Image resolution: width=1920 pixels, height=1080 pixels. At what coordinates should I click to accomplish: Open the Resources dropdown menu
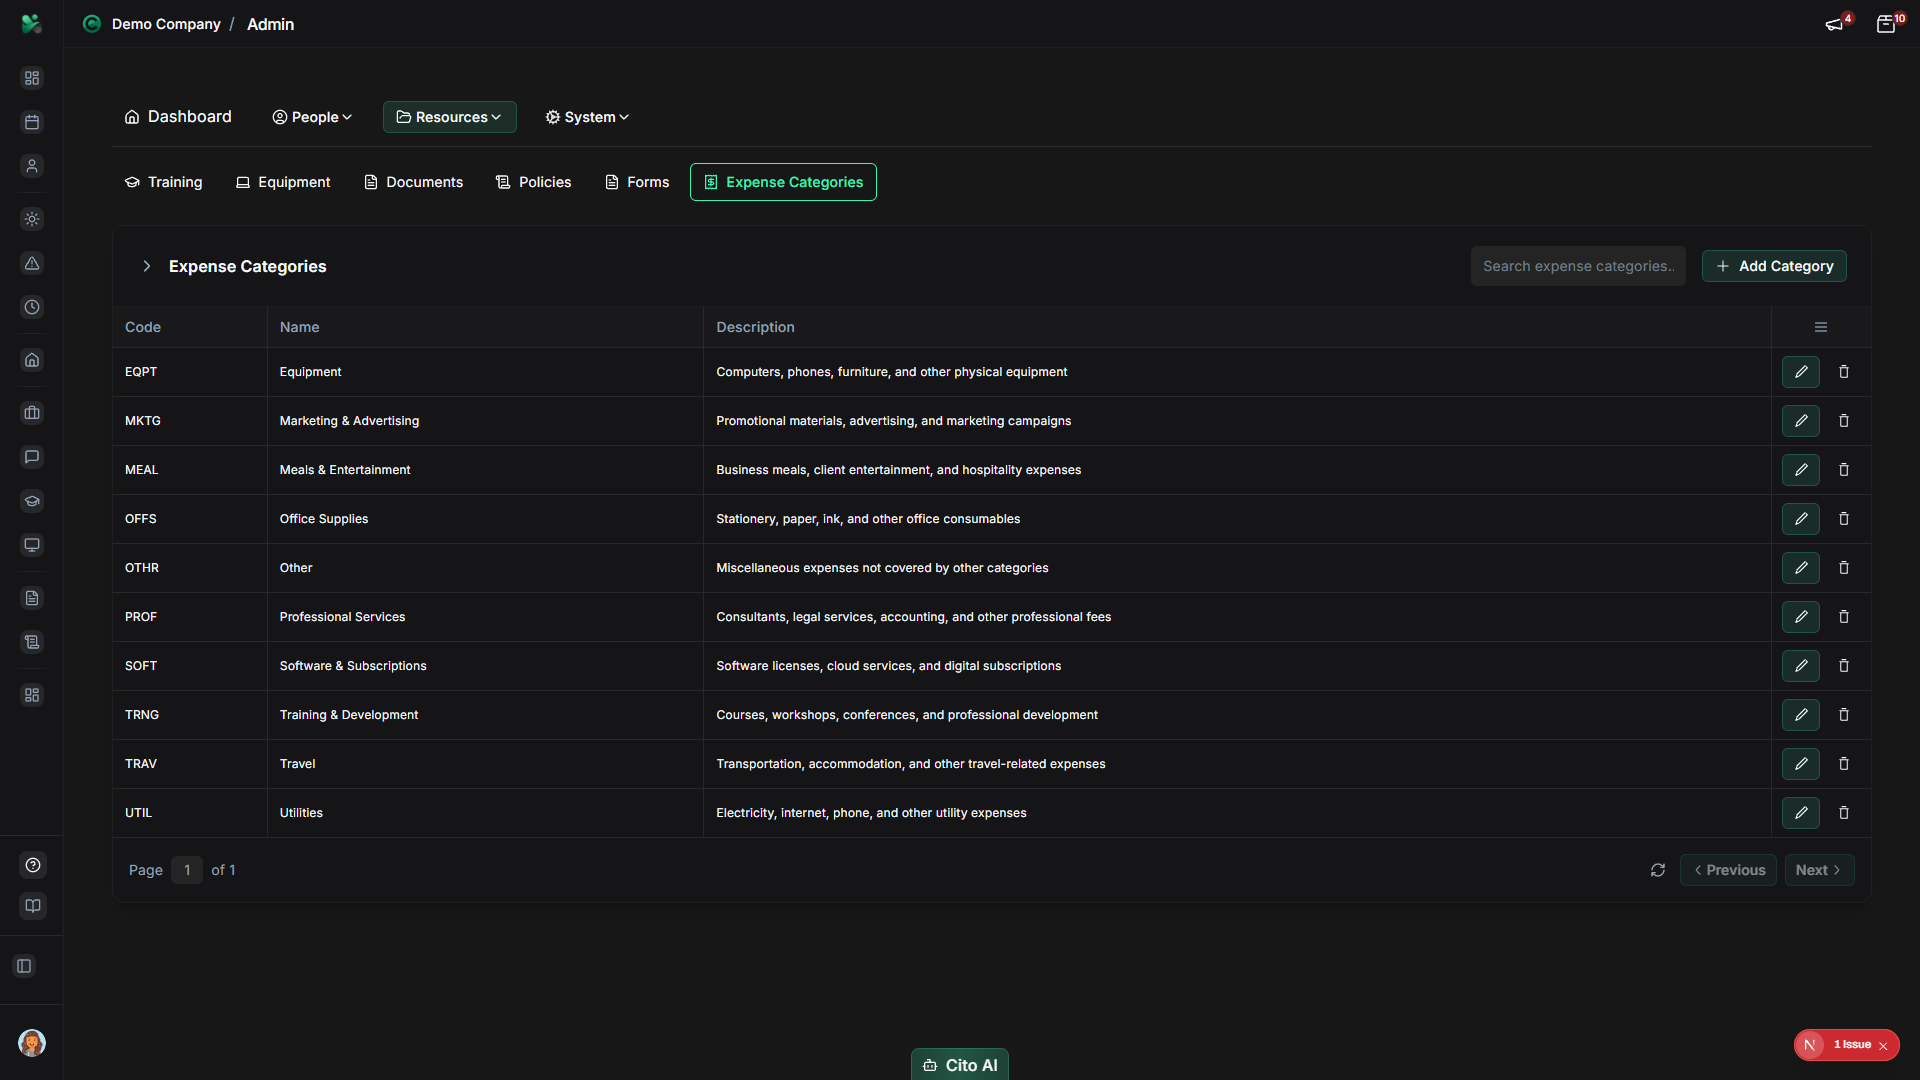pyautogui.click(x=449, y=117)
